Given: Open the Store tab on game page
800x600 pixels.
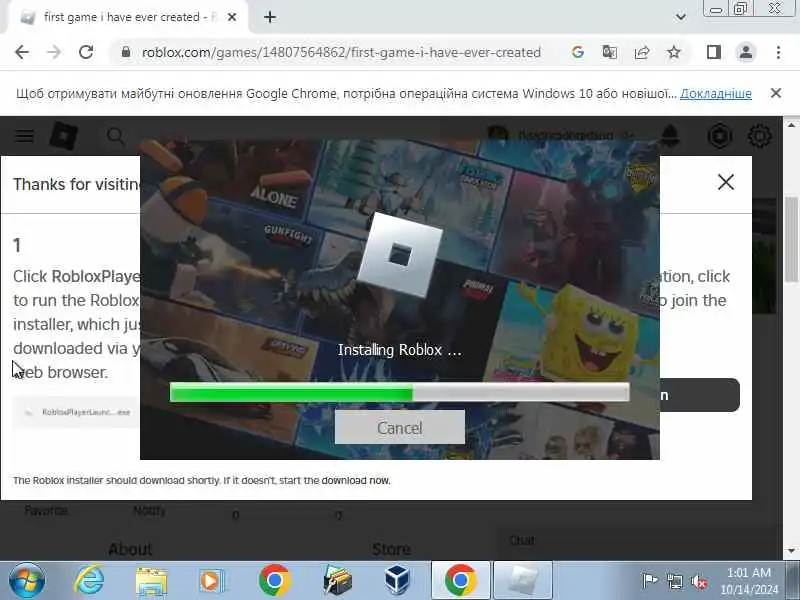Looking at the screenshot, I should (x=391, y=549).
